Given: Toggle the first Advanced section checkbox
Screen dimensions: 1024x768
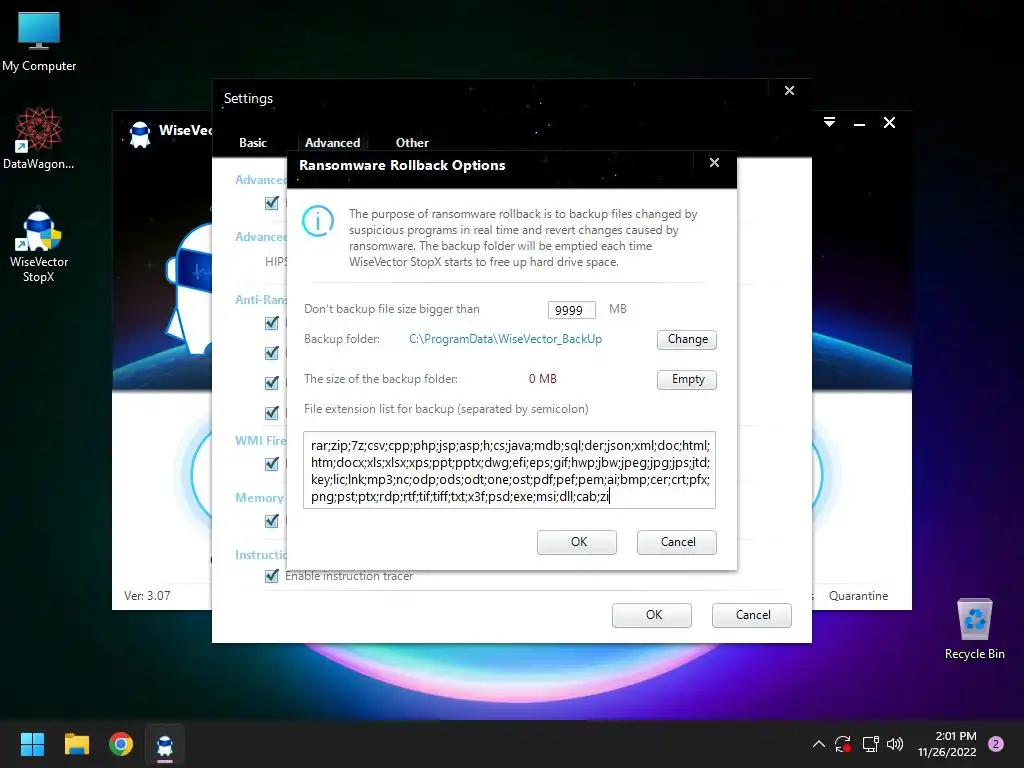Looking at the screenshot, I should click(272, 203).
